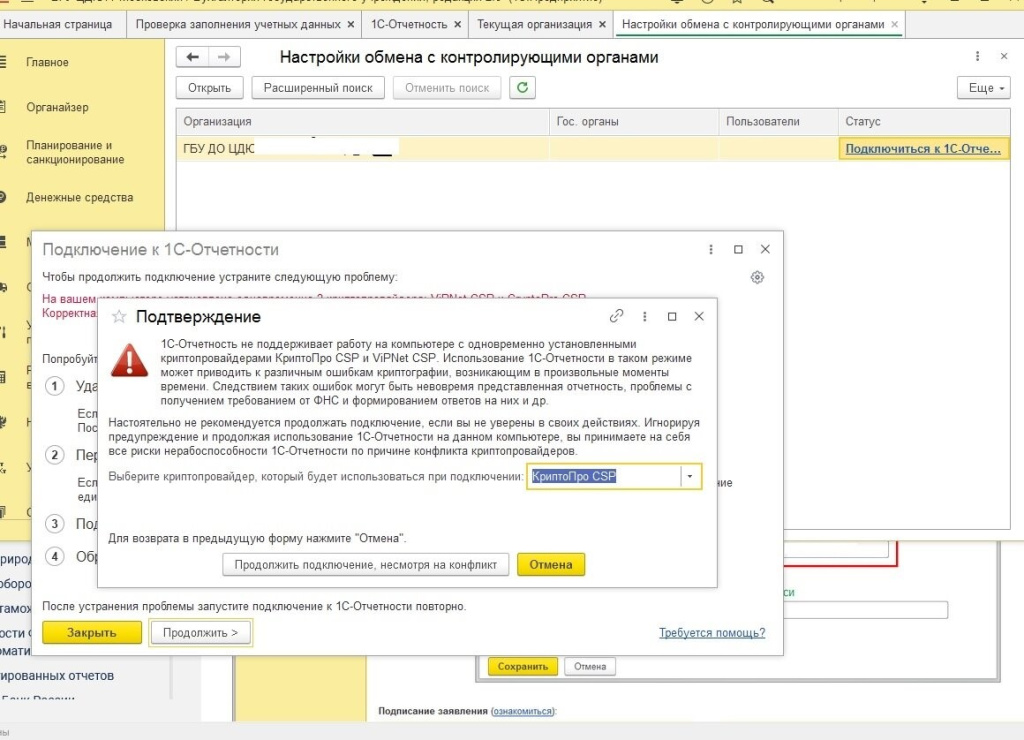Click the back navigation arrow
This screenshot has height=740, width=1024.
(x=192, y=58)
